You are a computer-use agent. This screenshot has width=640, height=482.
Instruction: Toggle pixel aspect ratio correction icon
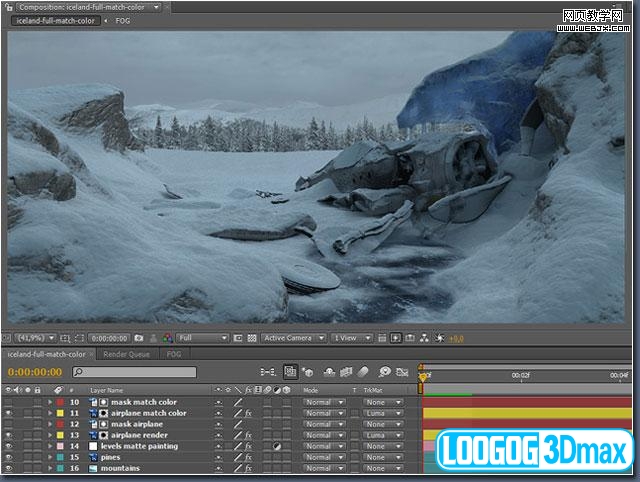pyautogui.click(x=382, y=338)
